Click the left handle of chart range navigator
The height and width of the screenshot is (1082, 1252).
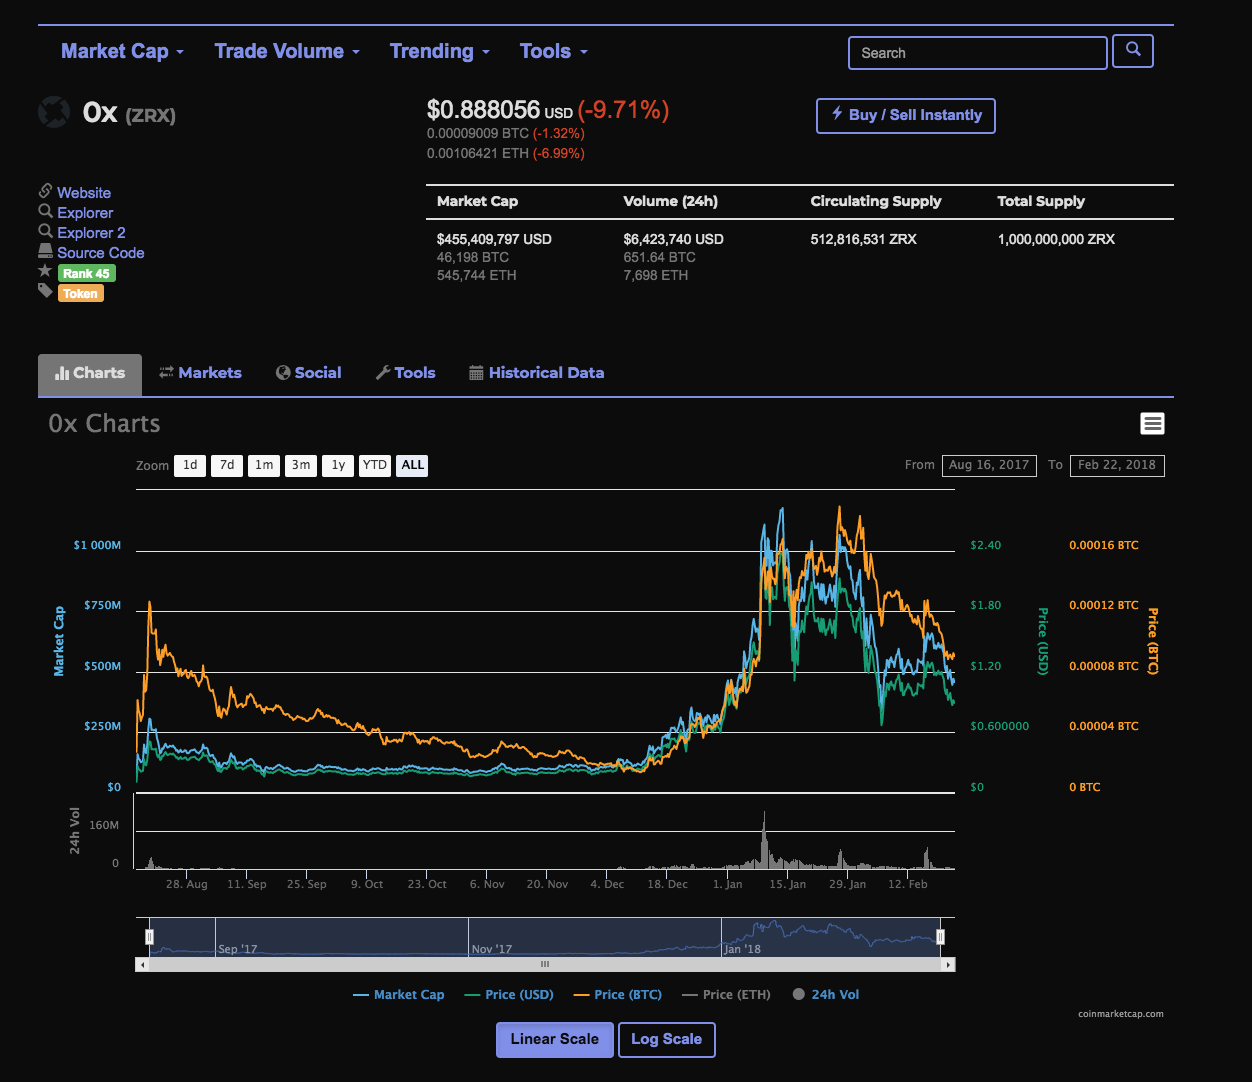pyautogui.click(x=149, y=937)
